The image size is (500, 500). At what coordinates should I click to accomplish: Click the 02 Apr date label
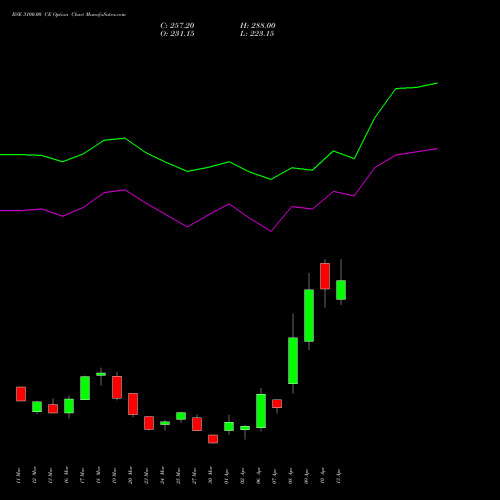[242, 476]
